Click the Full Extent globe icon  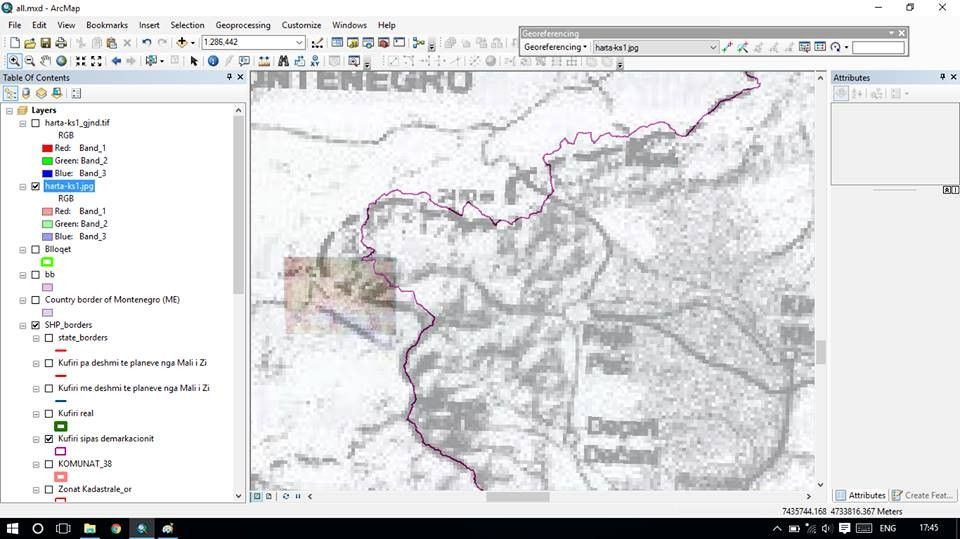click(x=62, y=61)
